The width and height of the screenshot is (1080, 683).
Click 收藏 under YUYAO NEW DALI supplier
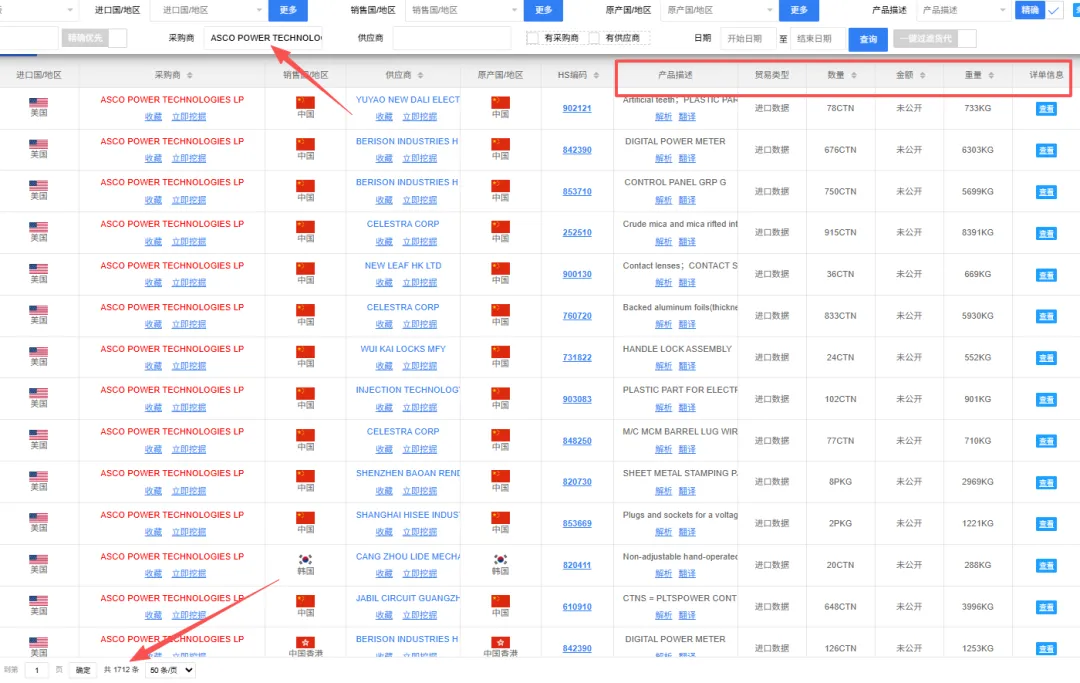click(x=384, y=117)
